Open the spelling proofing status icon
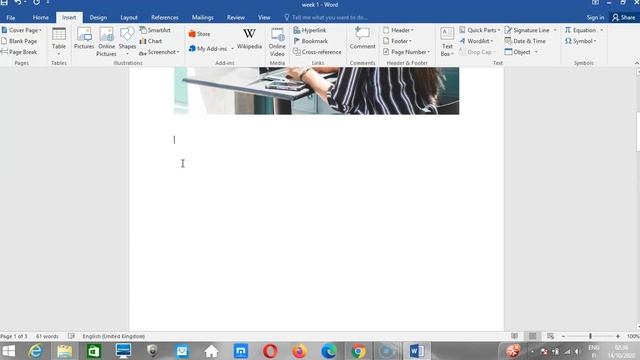Image resolution: width=640 pixels, height=360 pixels. (x=71, y=336)
